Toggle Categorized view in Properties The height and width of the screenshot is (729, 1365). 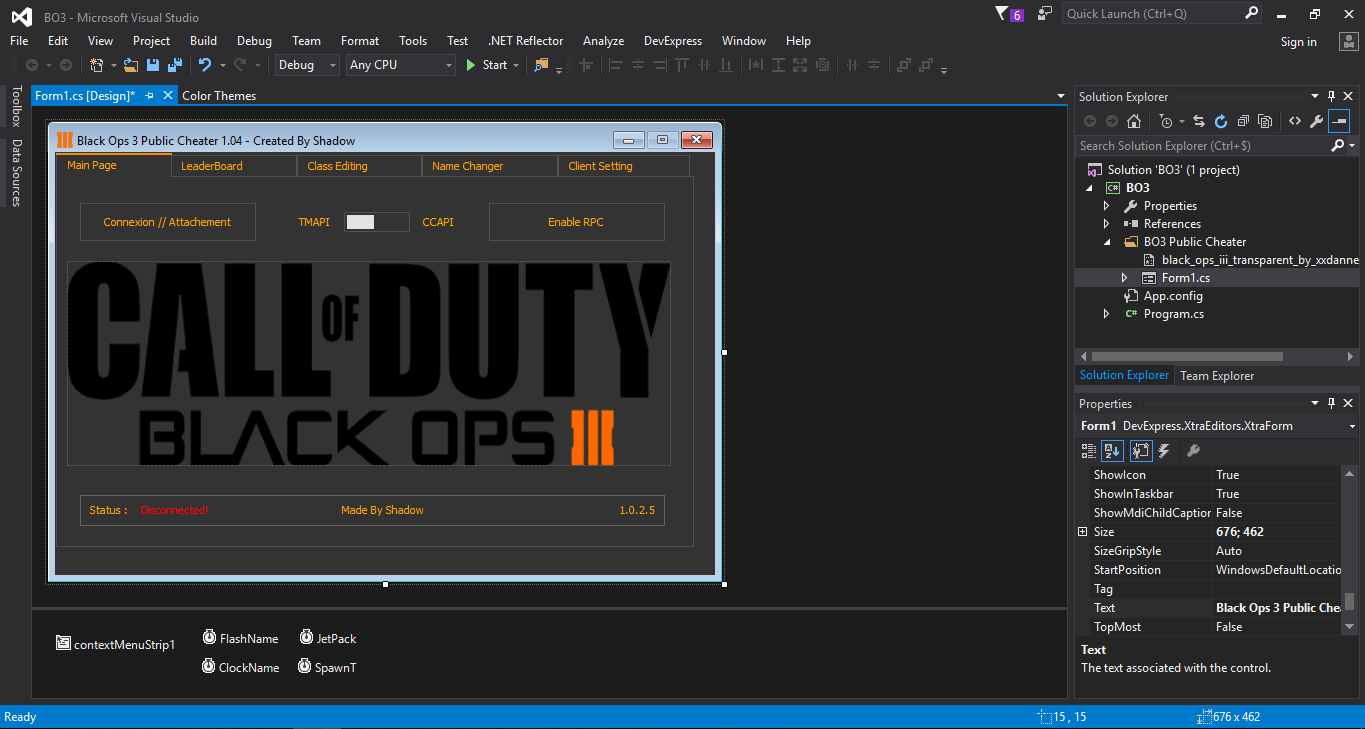1089,451
